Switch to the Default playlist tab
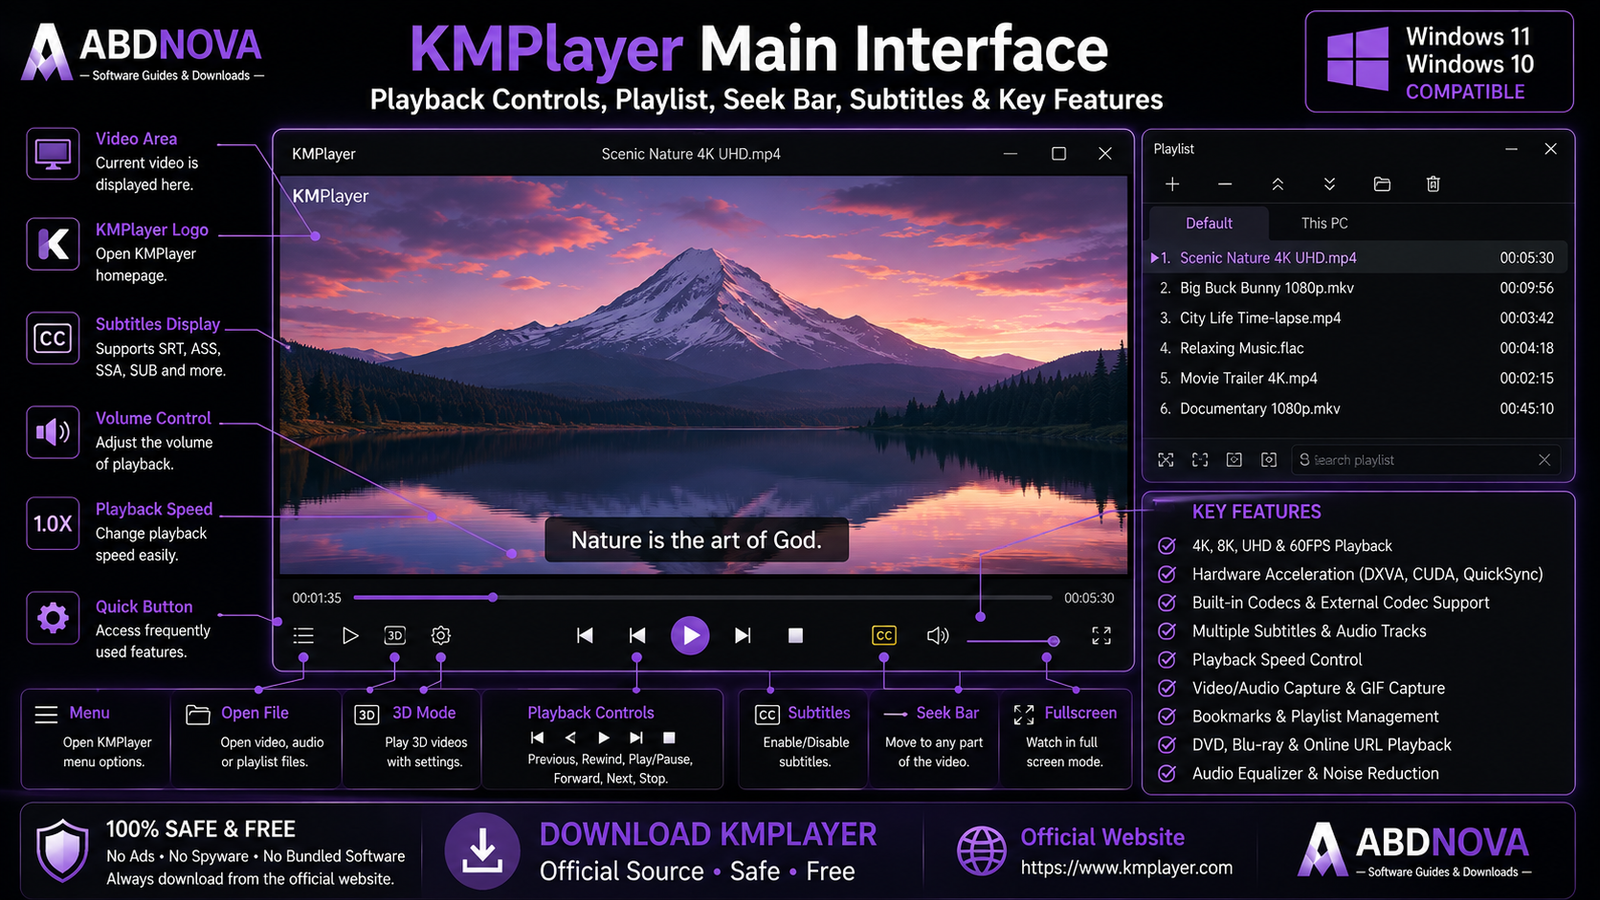The height and width of the screenshot is (900, 1600). pyautogui.click(x=1209, y=223)
